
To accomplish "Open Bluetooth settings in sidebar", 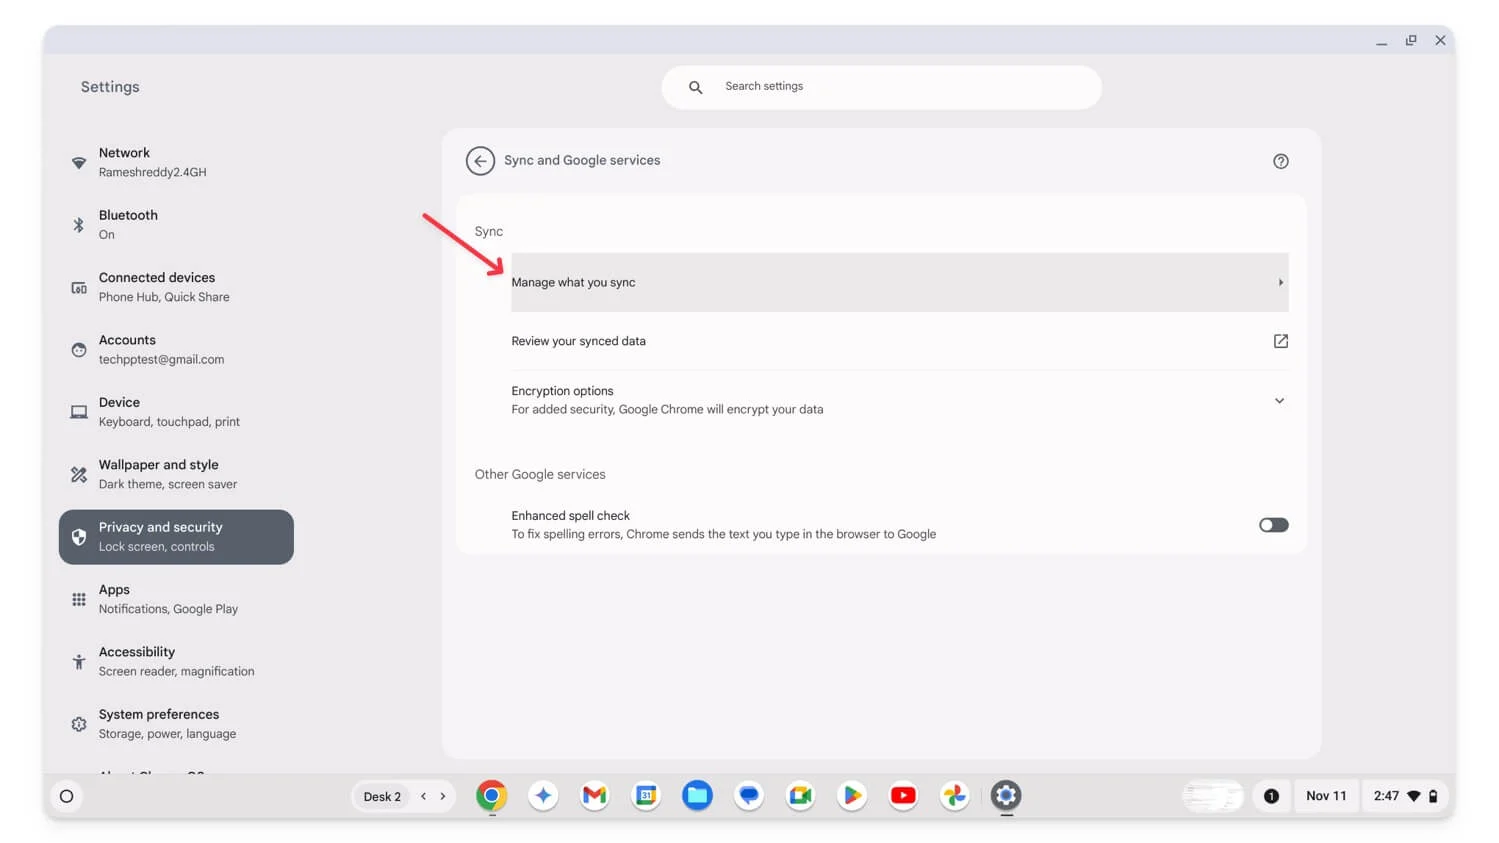I will click(176, 225).
